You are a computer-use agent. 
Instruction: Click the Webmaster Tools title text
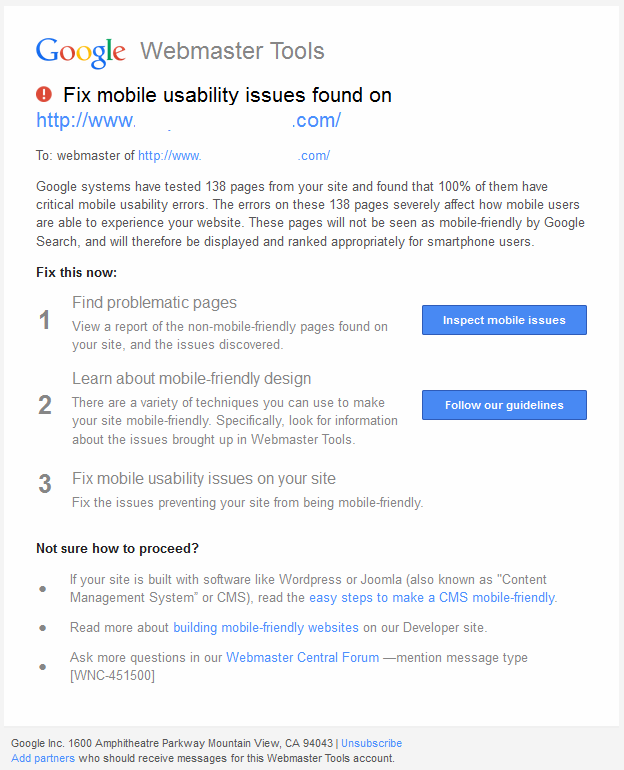[x=232, y=51]
